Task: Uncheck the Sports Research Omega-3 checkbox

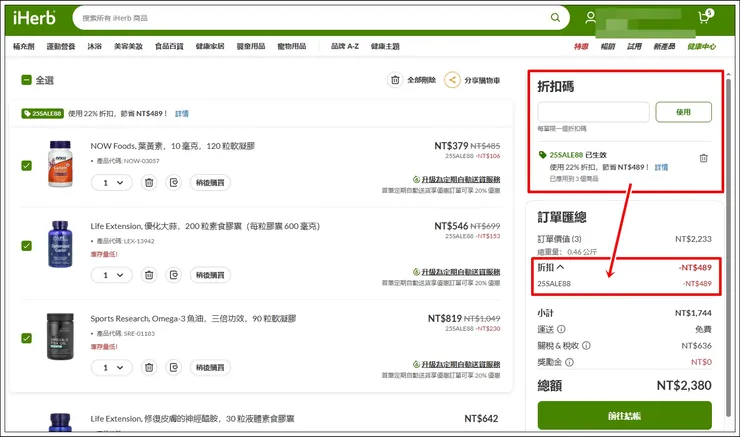Action: tap(27, 338)
